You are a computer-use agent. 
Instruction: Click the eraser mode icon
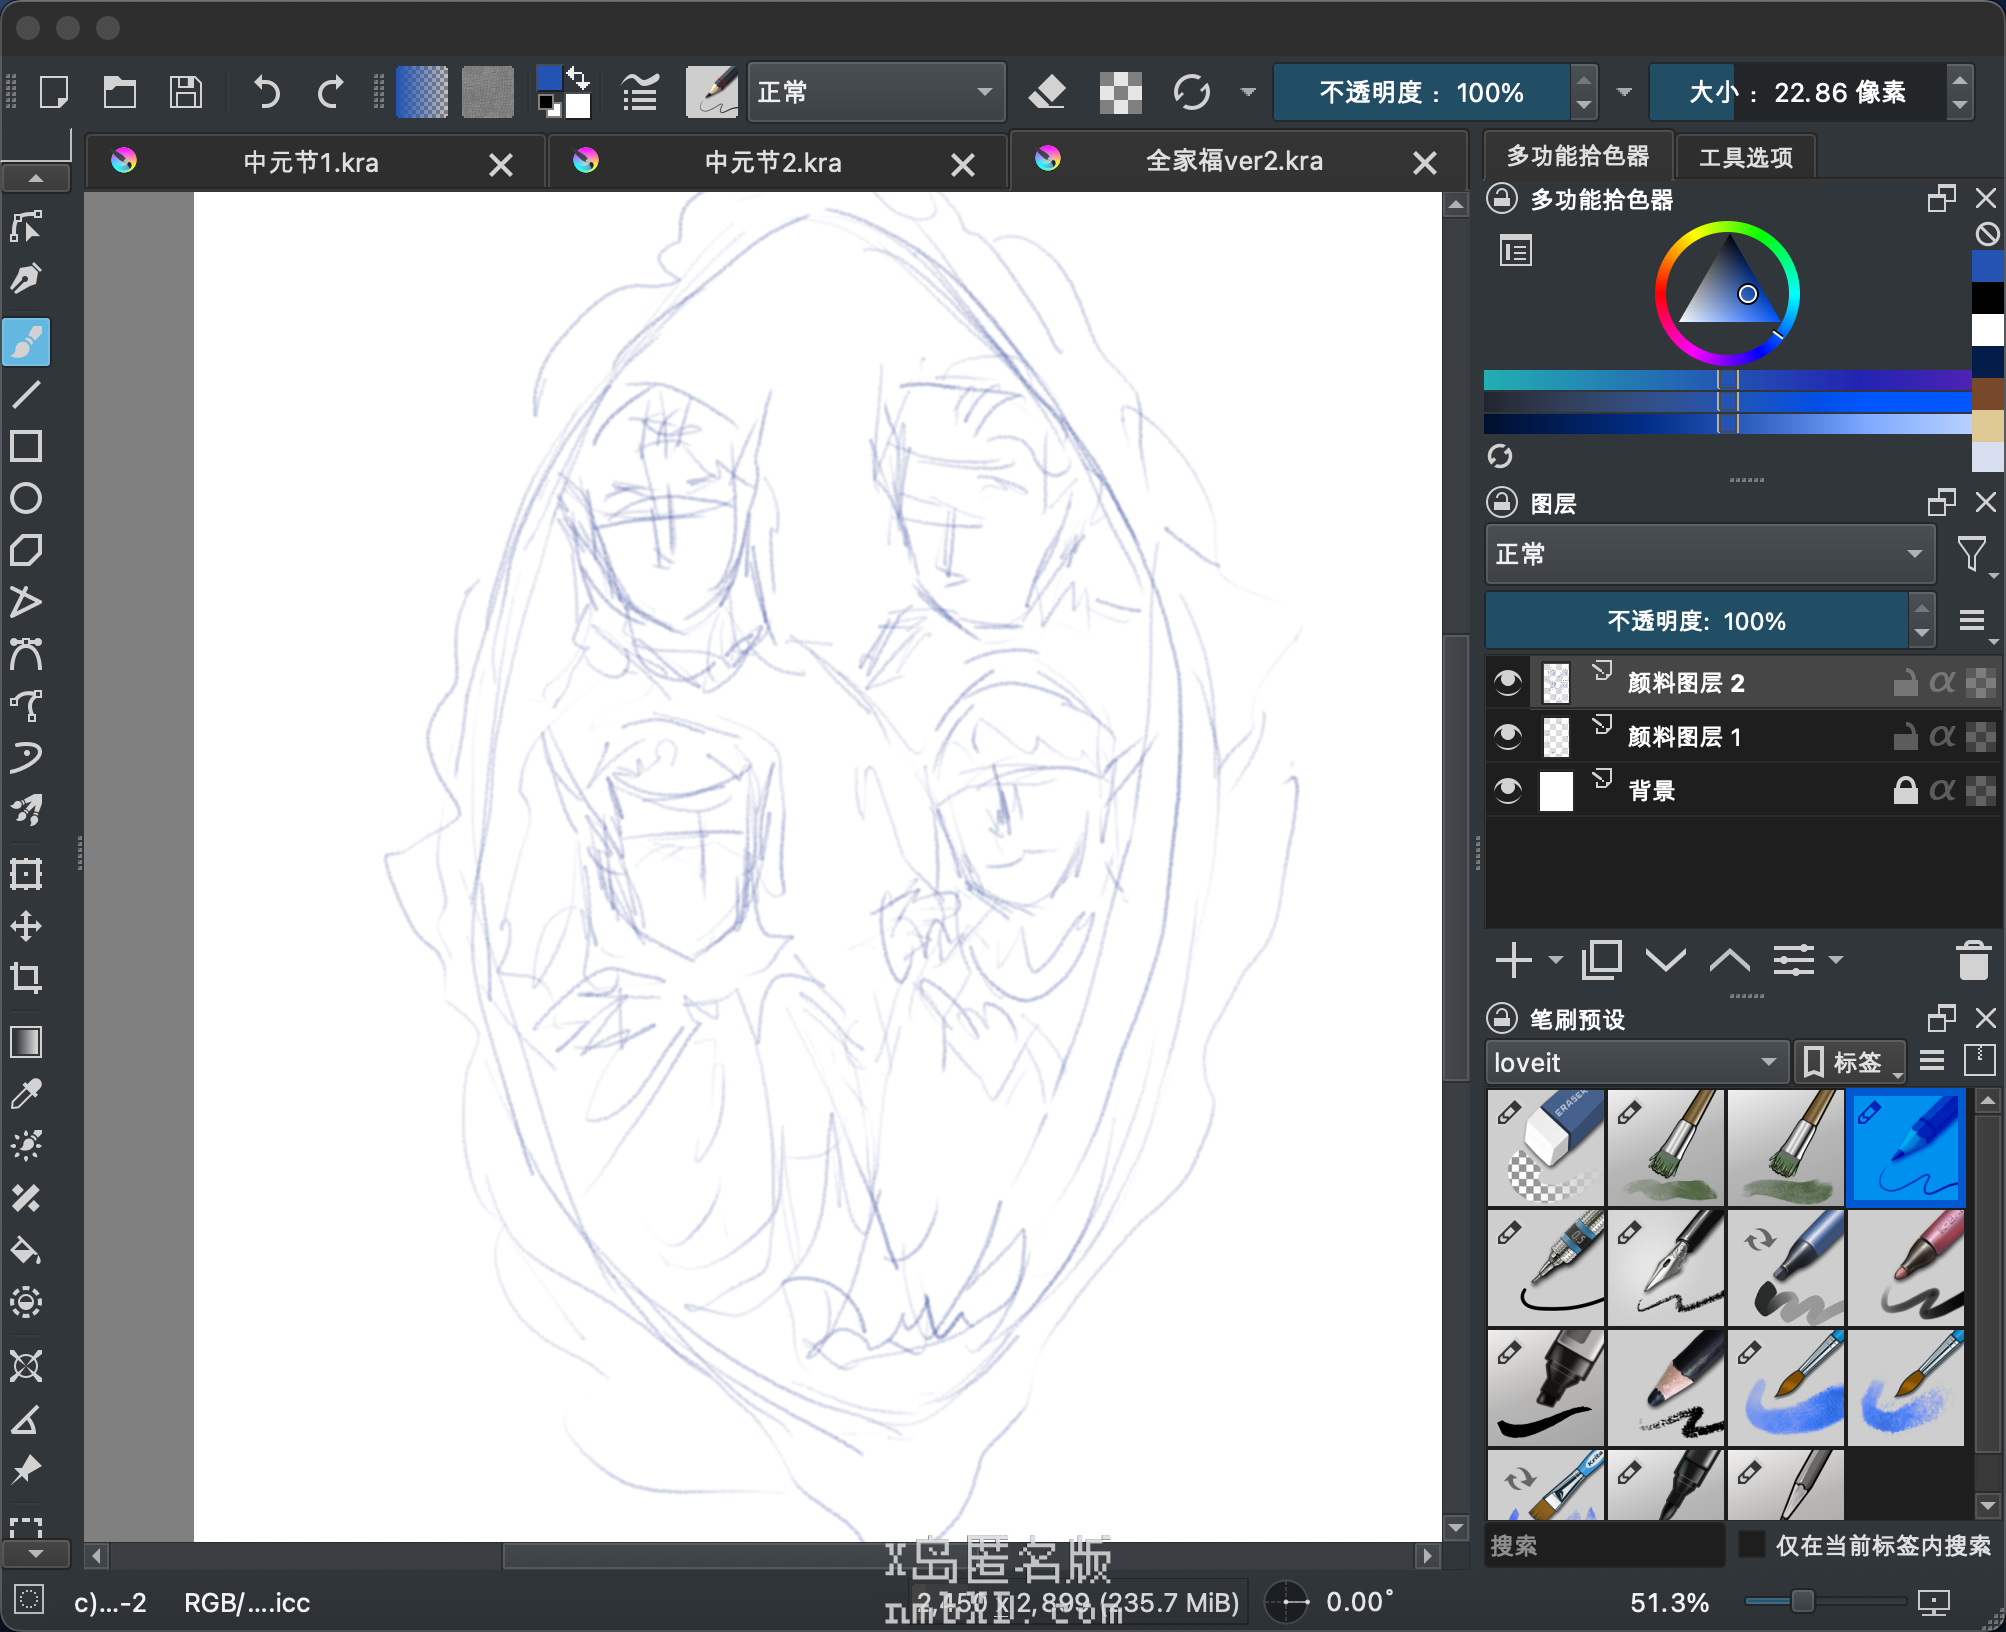(1047, 93)
